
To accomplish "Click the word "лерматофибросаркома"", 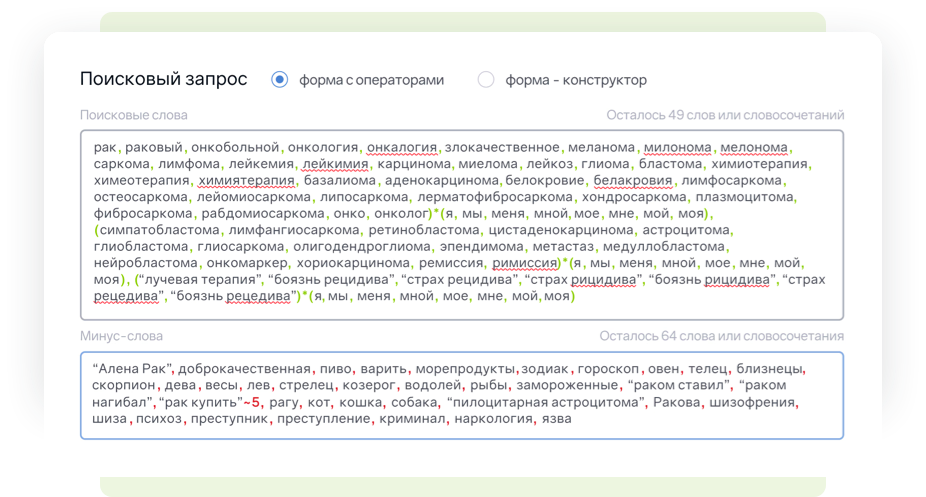I will pyautogui.click(x=495, y=197).
